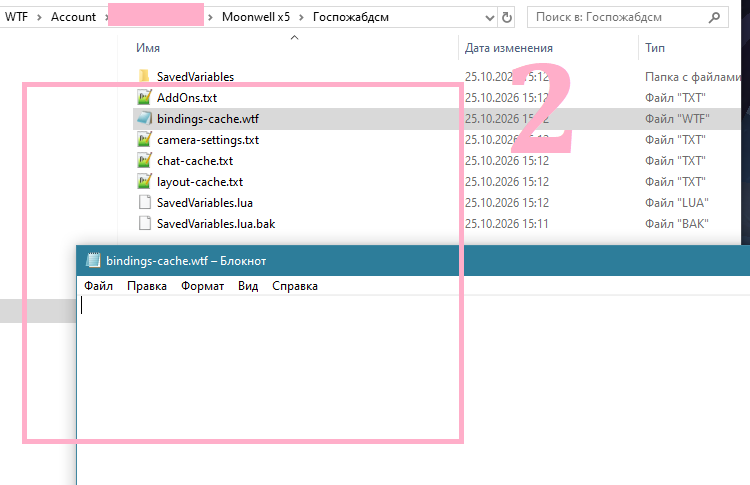Go to WTF in breadcrumb path
Viewport: 750px width, 485px height.
click(17, 17)
